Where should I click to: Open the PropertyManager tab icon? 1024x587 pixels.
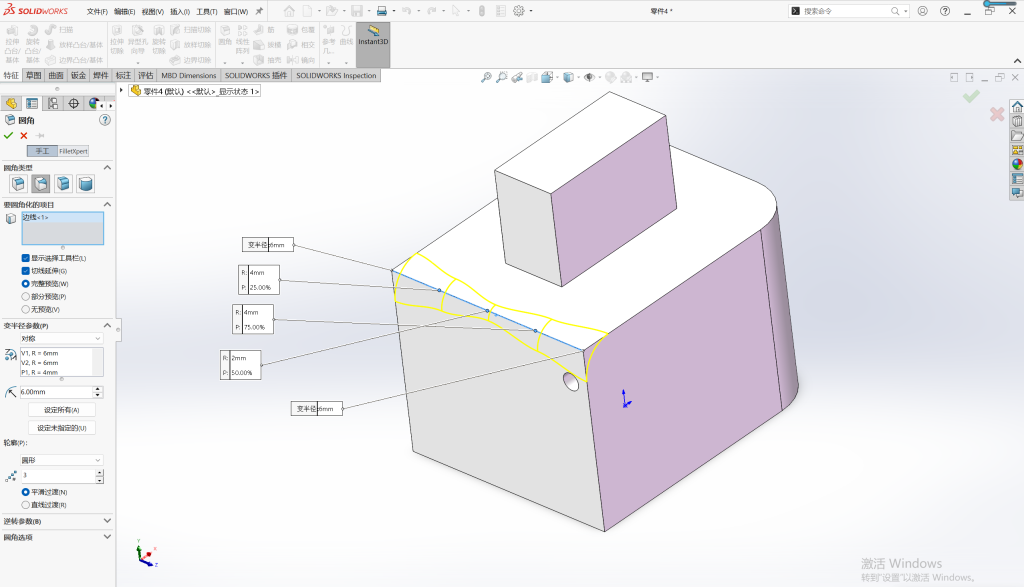[32, 103]
